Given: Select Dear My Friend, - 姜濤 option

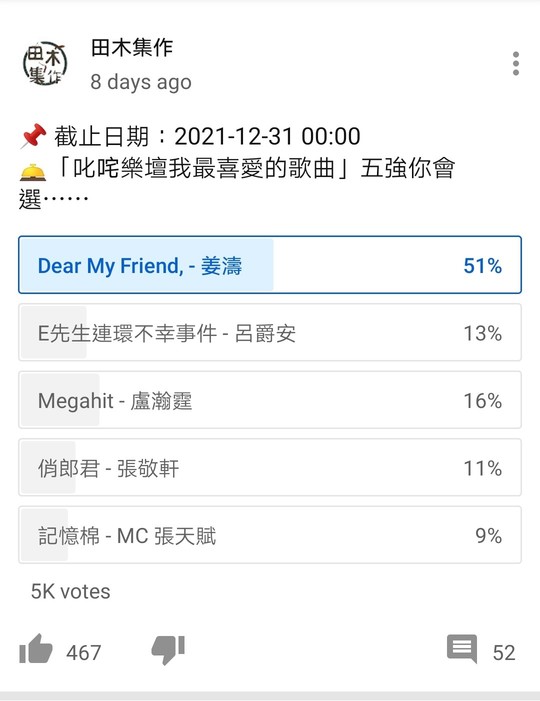Looking at the screenshot, I should [270, 265].
